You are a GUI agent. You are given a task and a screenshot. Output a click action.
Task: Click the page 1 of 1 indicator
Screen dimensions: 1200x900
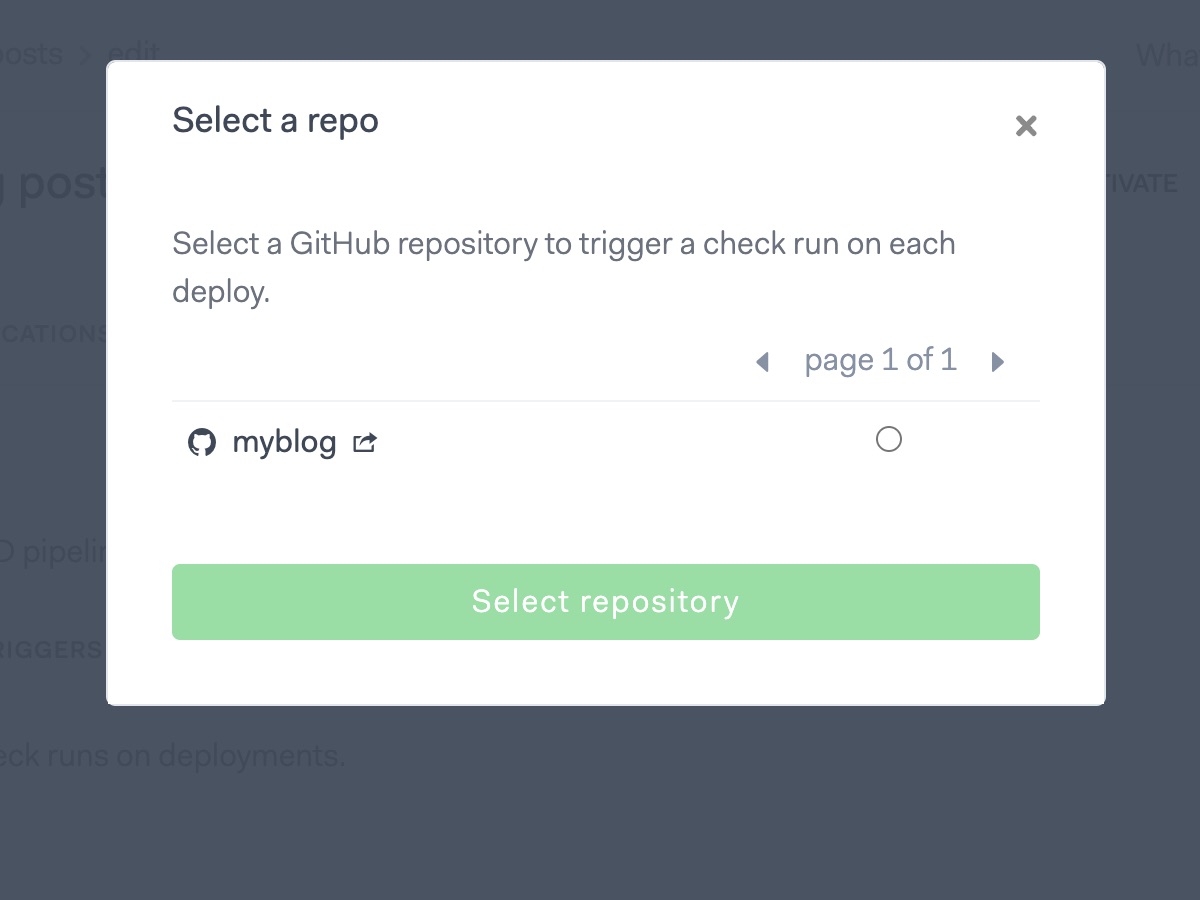click(880, 360)
